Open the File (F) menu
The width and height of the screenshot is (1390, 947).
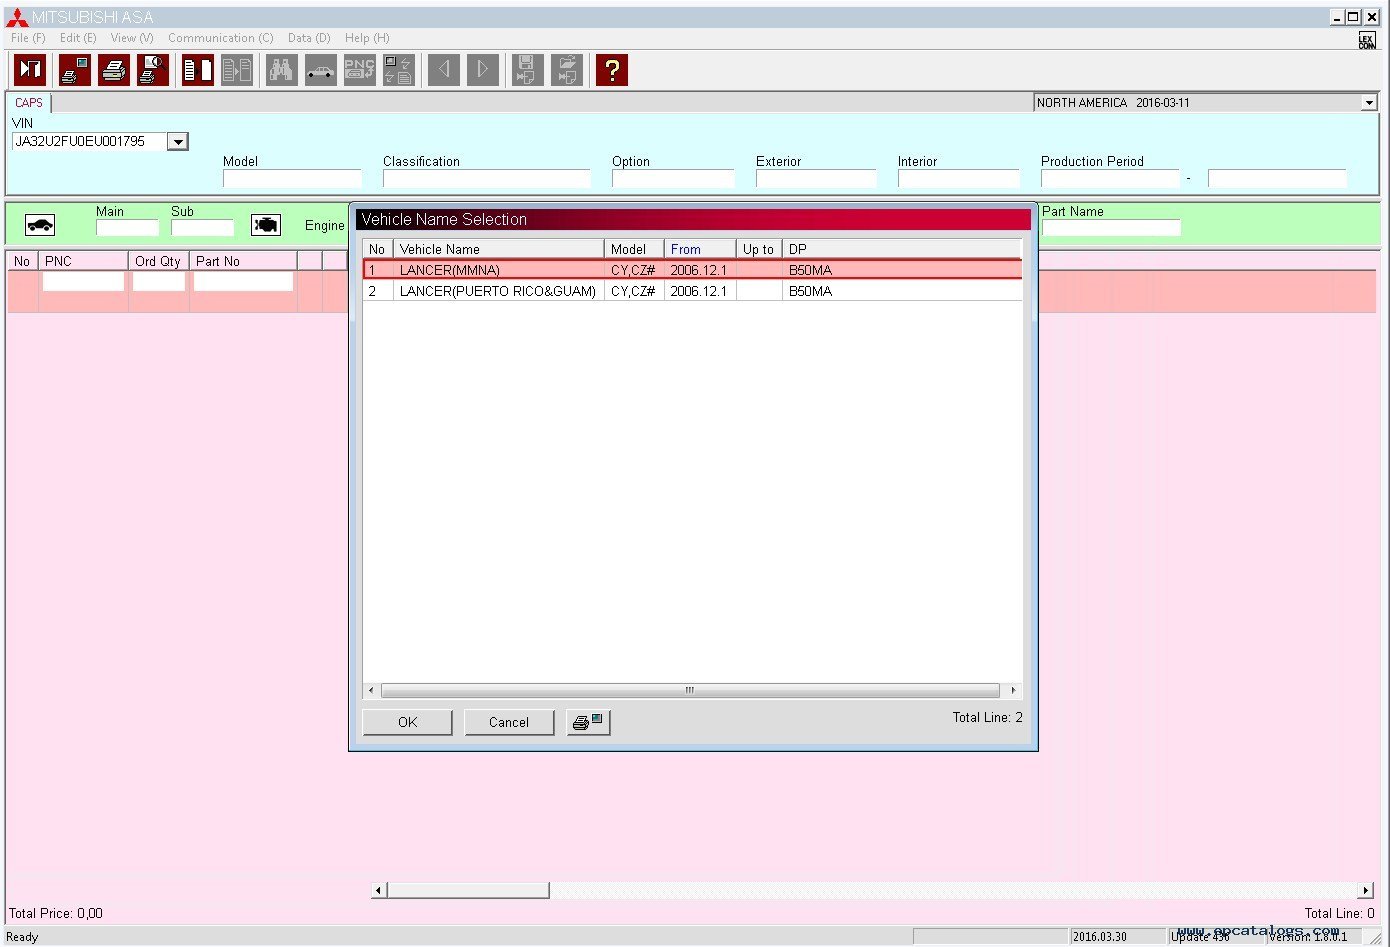coord(28,38)
